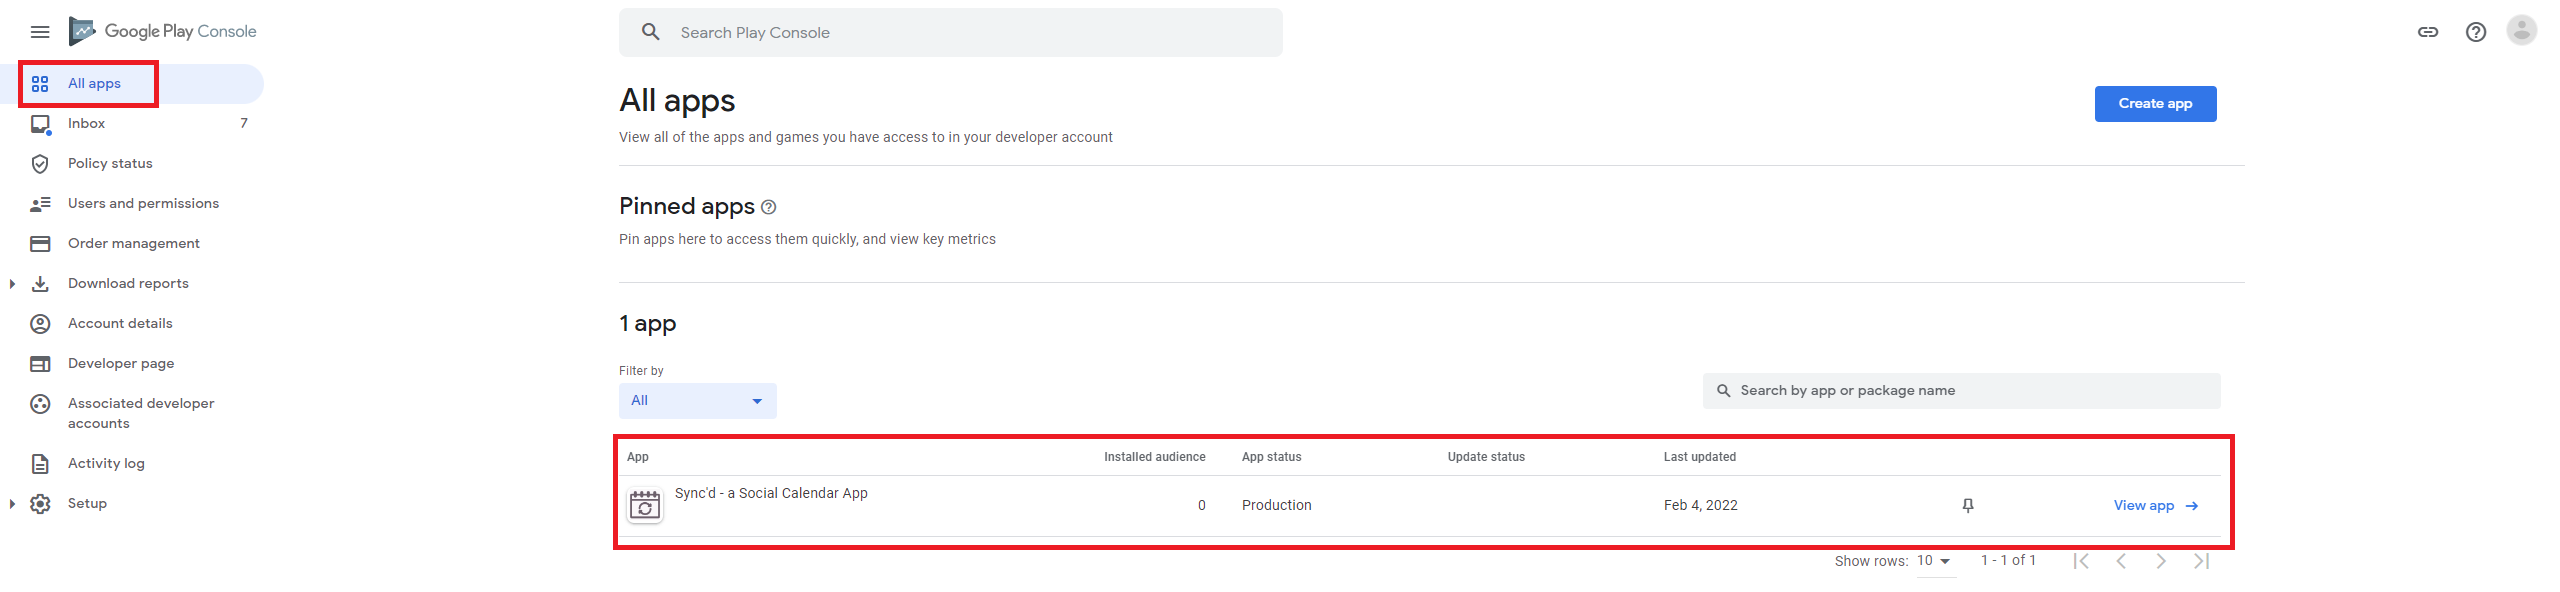
Task: Click the Order management card icon
Action: click(x=40, y=244)
